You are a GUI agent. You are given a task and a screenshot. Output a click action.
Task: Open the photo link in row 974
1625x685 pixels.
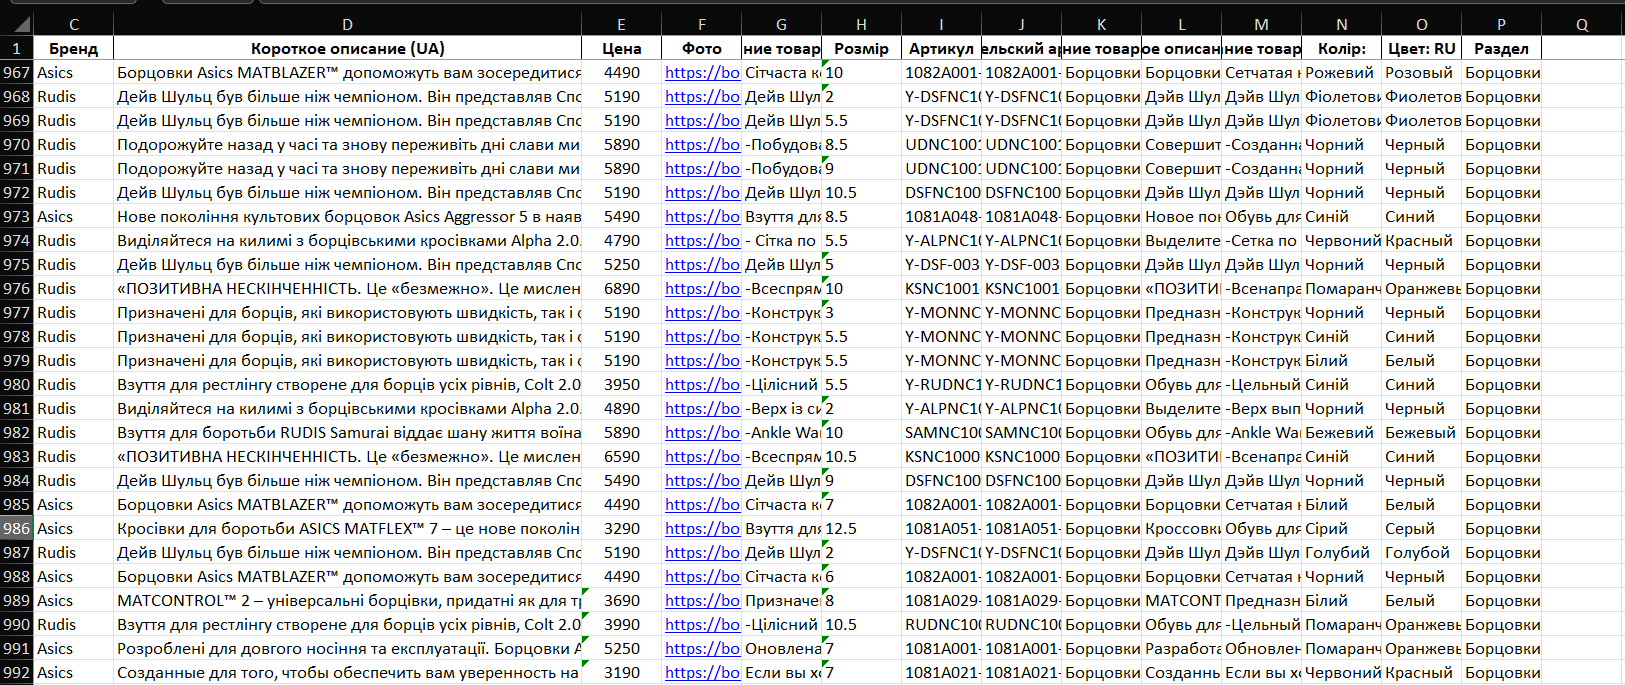pyautogui.click(x=702, y=240)
